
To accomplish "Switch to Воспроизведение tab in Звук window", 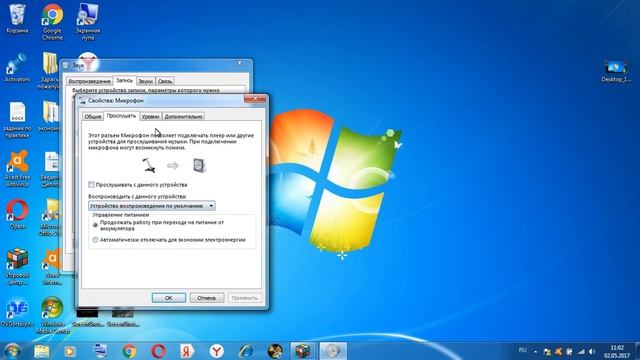I will 89,81.
